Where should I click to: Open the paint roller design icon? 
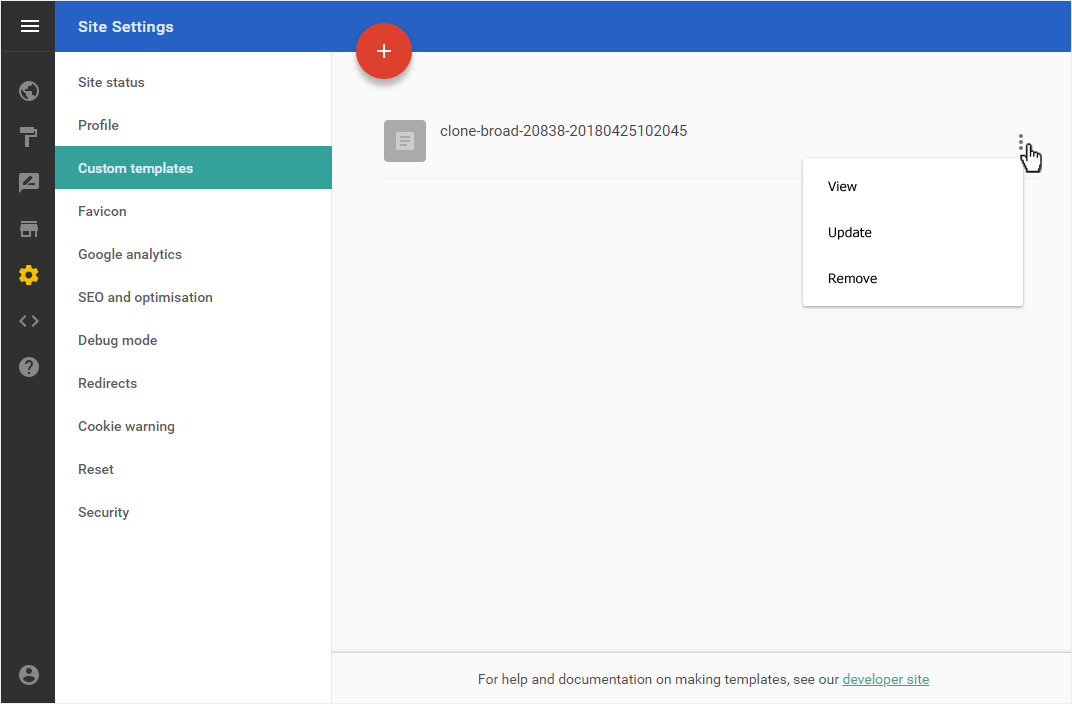point(29,137)
